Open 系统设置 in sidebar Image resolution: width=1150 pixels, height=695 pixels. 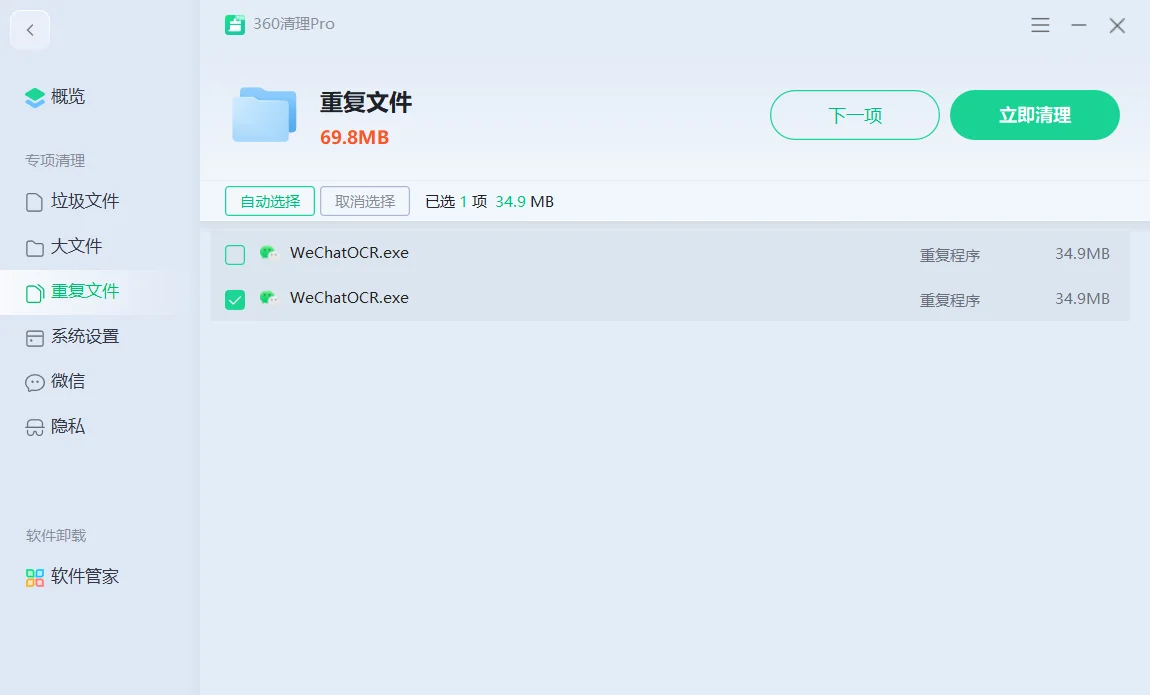pyautogui.click(x=72, y=337)
